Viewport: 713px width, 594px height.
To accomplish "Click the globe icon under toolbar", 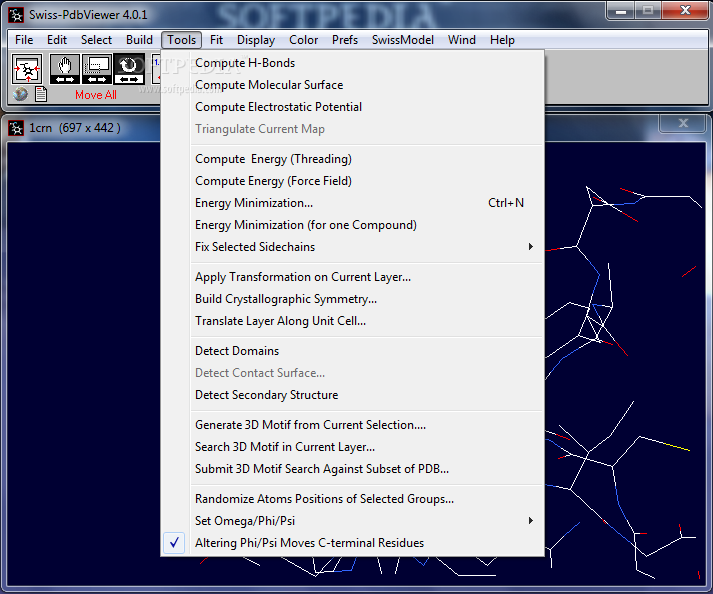I will [x=20, y=94].
